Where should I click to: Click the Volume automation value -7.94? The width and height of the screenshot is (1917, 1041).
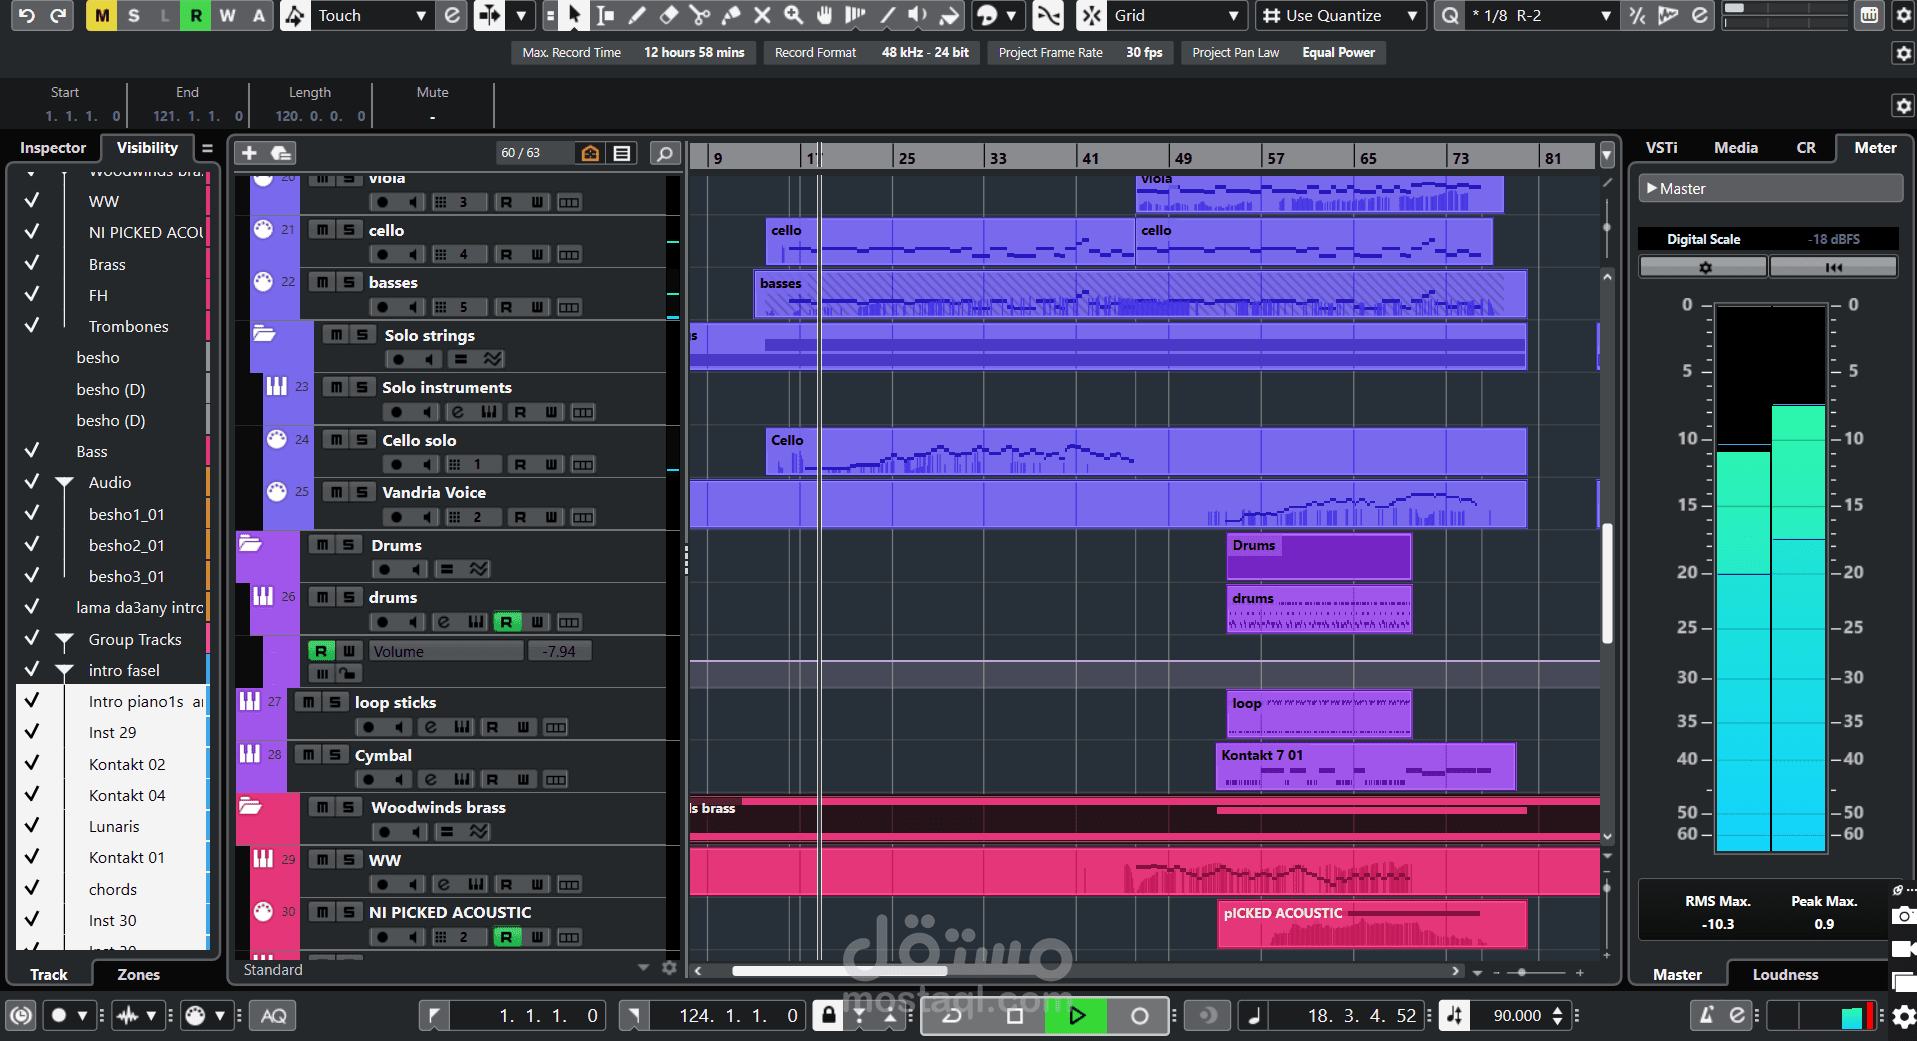pos(559,651)
